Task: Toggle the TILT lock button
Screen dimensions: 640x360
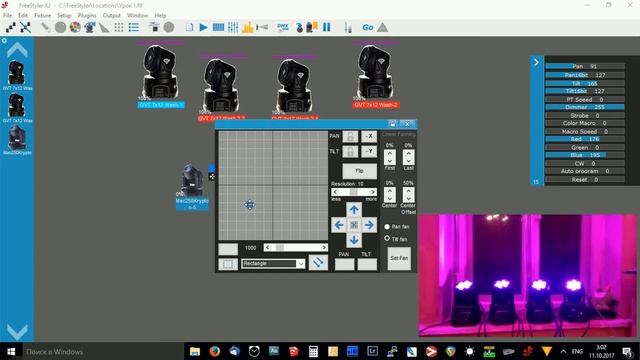Action: [350, 151]
